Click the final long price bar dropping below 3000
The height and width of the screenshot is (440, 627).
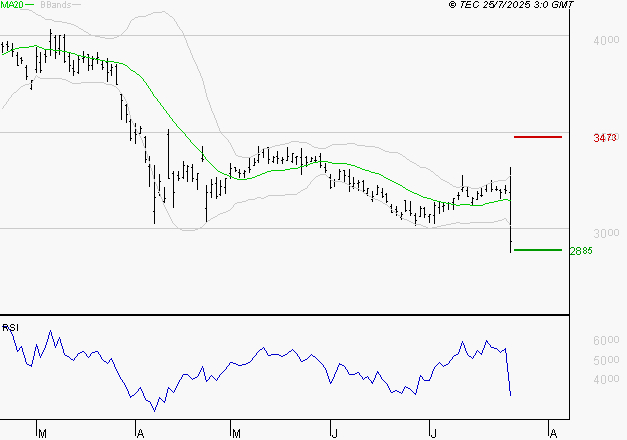pyautogui.click(x=511, y=210)
